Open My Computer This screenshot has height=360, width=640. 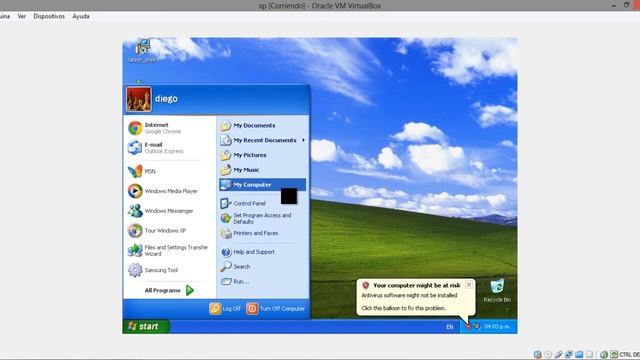click(x=262, y=184)
